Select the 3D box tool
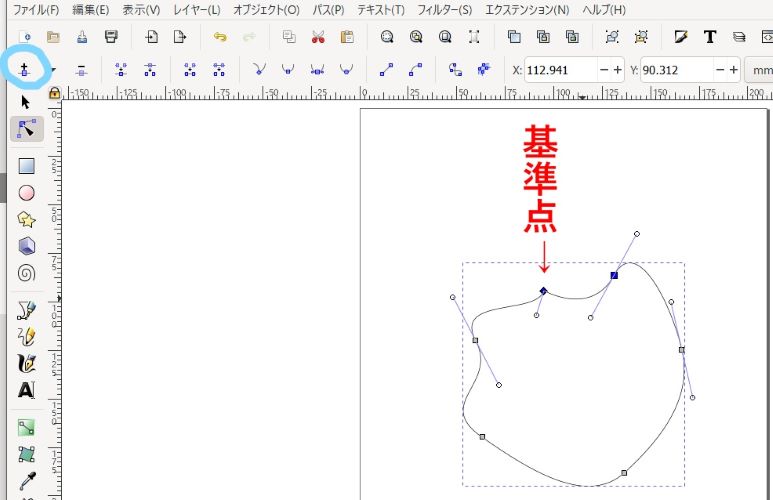Screen dimensions: 773x500 click(27, 246)
